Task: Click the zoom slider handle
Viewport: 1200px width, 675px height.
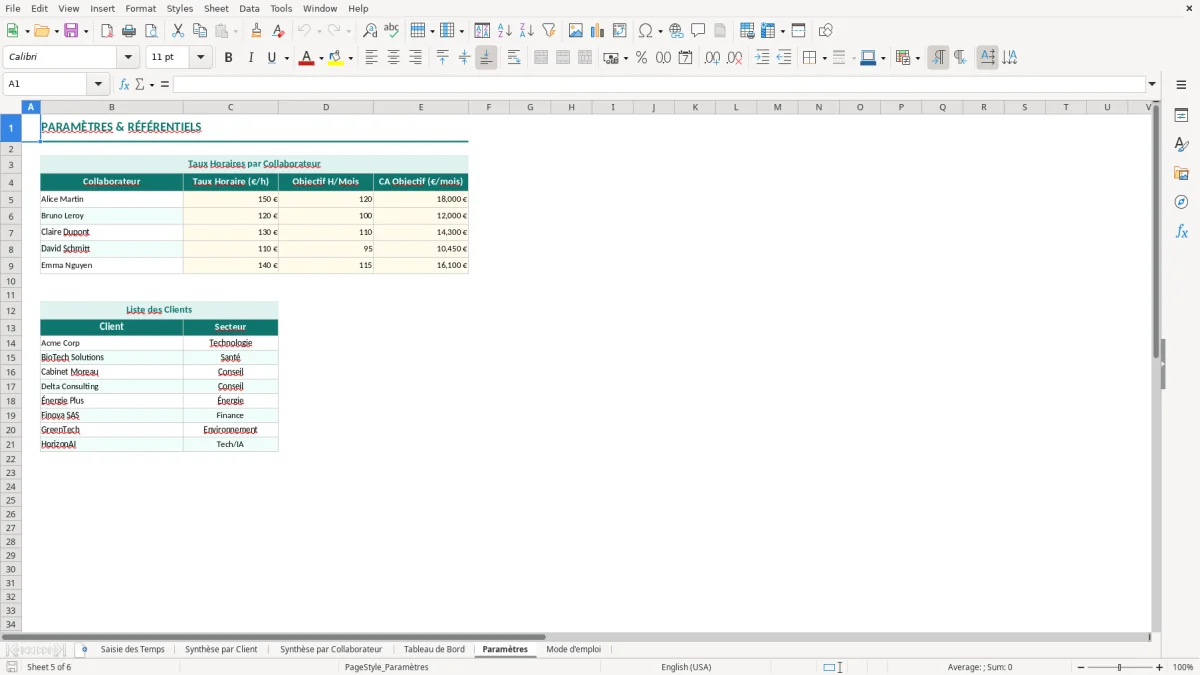Action: click(x=1120, y=667)
